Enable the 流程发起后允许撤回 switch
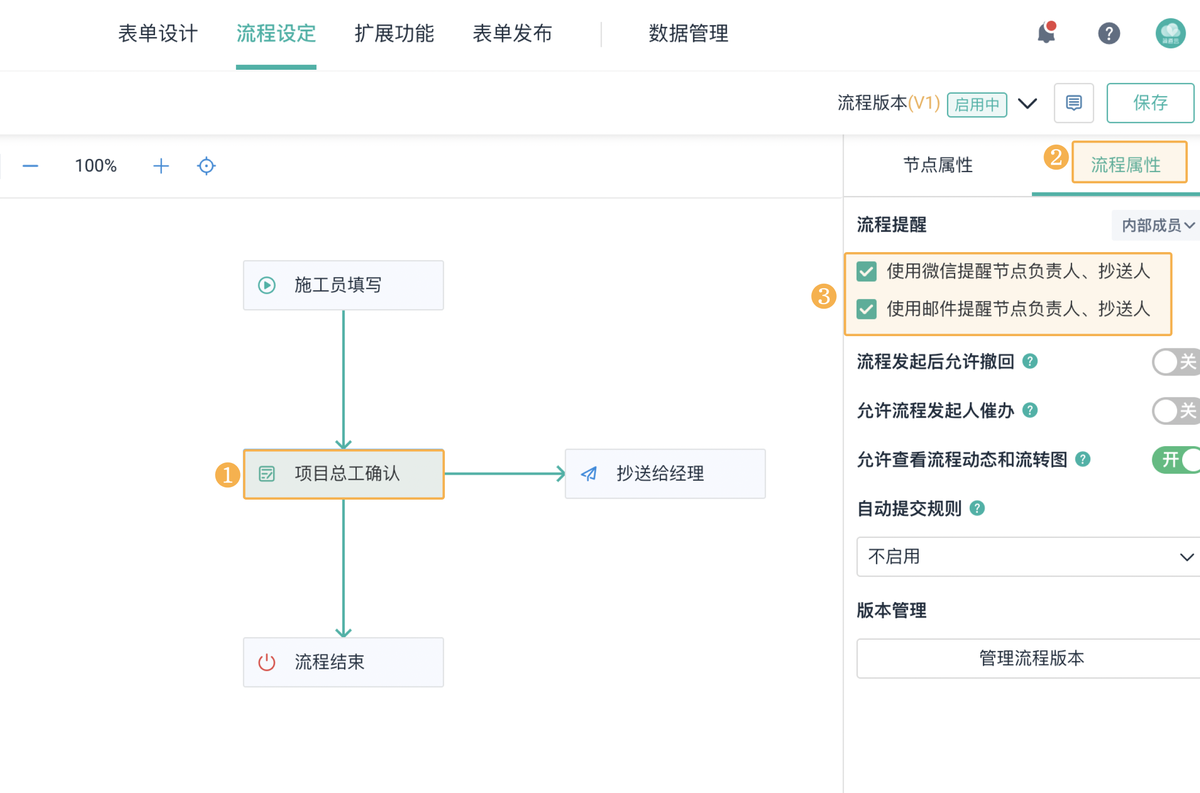Viewport: 1200px width, 793px height. coord(1175,361)
